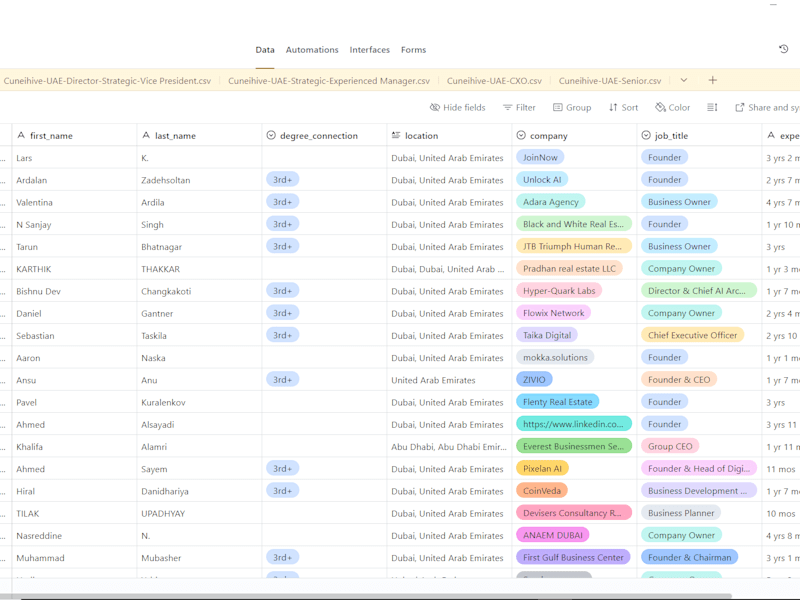Open the base history clock icon

(784, 49)
